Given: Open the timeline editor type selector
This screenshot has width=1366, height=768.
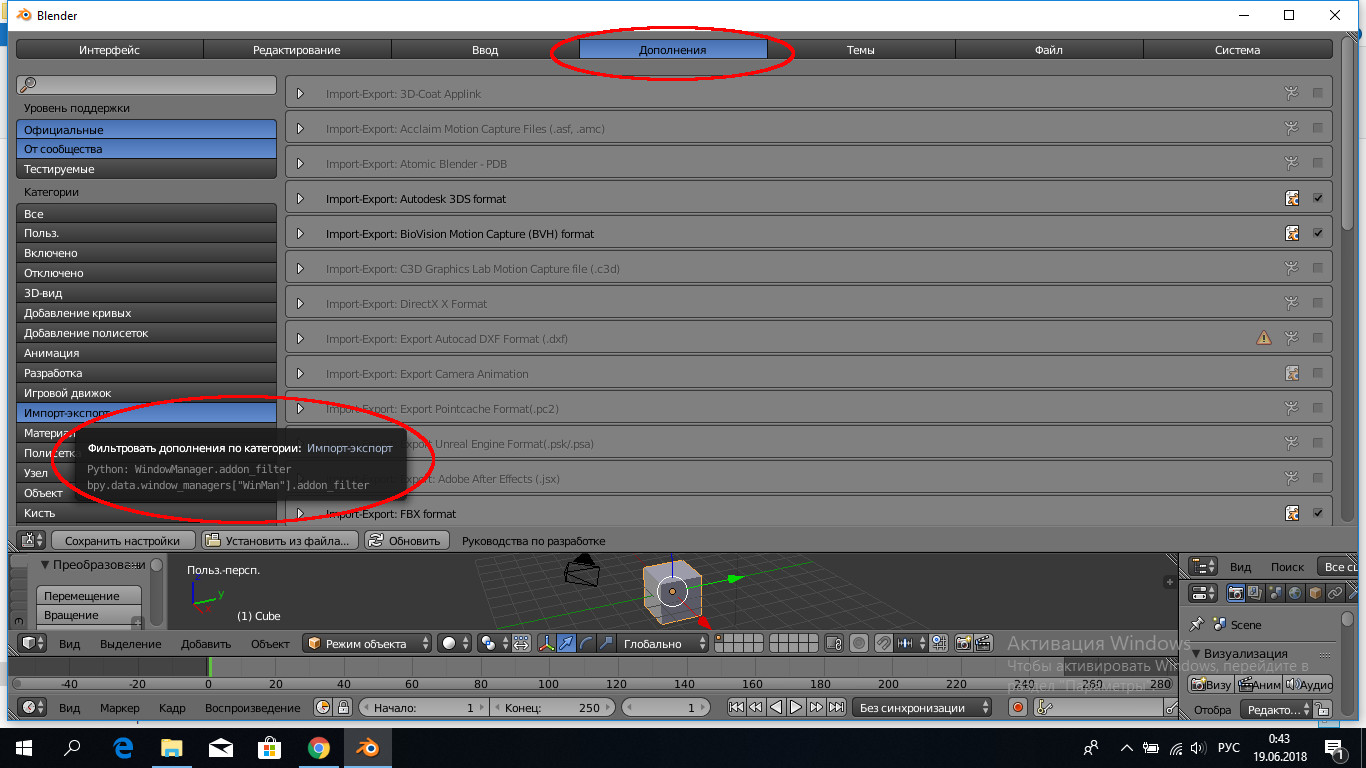Looking at the screenshot, I should pos(33,707).
